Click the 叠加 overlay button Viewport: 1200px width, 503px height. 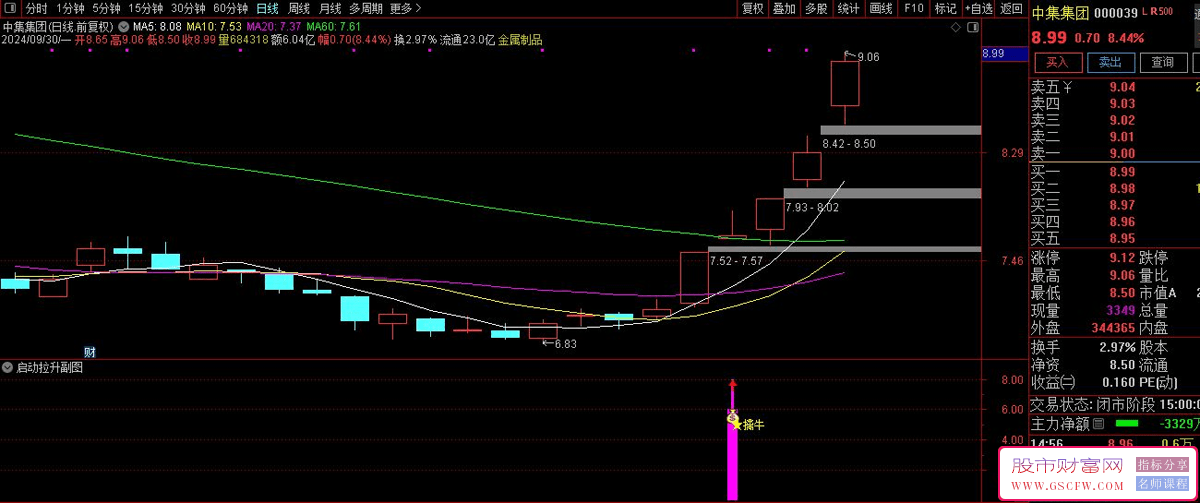[785, 8]
